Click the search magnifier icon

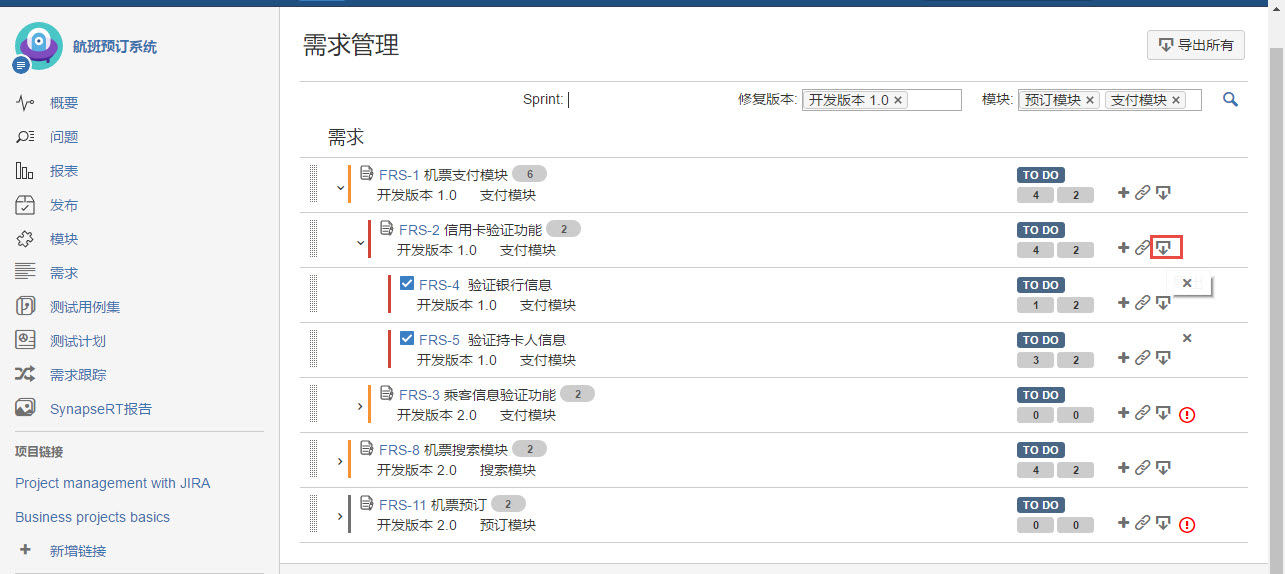1231,99
